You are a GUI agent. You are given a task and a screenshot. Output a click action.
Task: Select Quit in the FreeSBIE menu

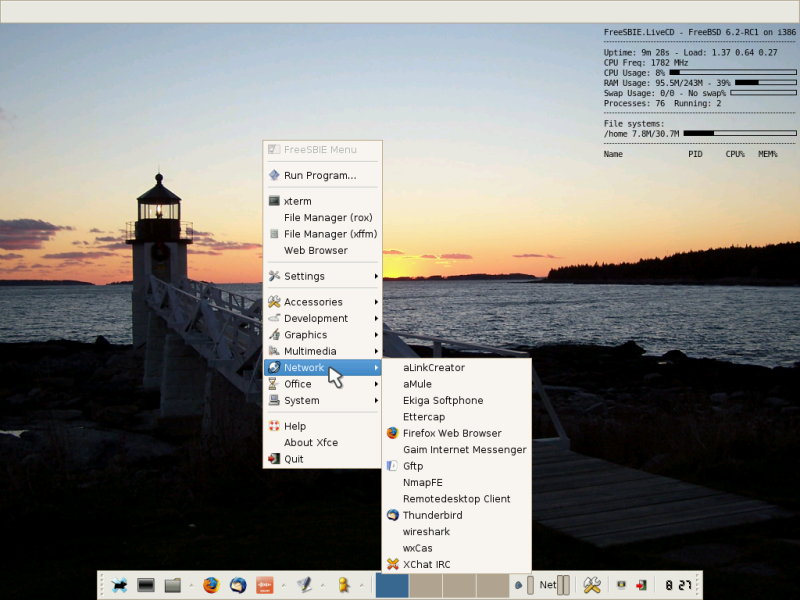[x=293, y=459]
